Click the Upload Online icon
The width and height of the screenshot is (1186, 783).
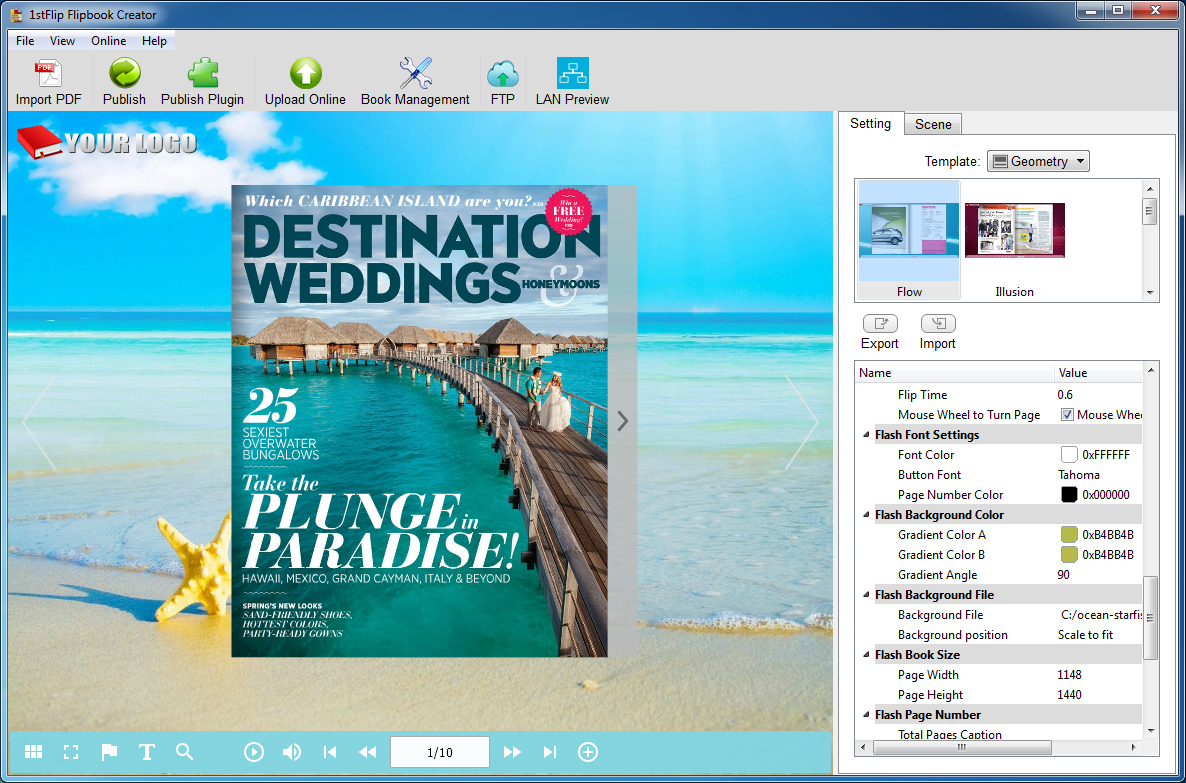(x=305, y=75)
